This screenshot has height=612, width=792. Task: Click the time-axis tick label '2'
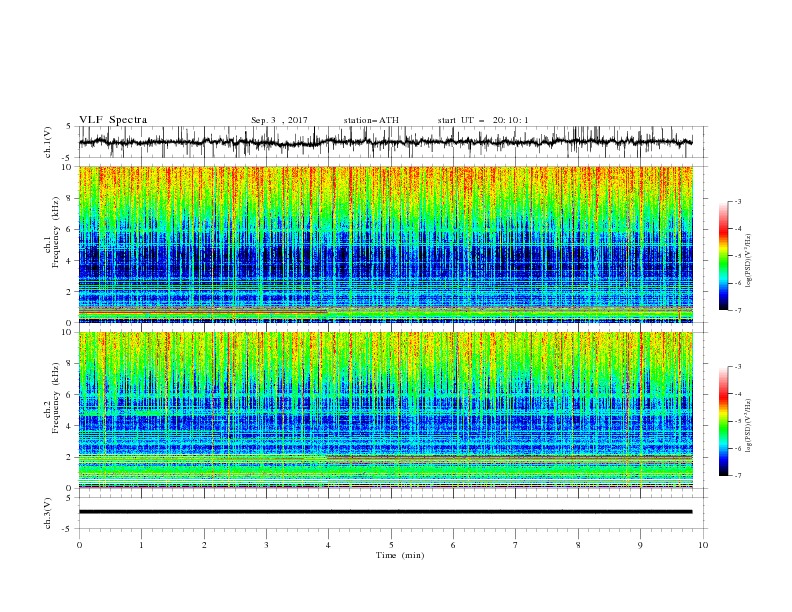coord(204,545)
